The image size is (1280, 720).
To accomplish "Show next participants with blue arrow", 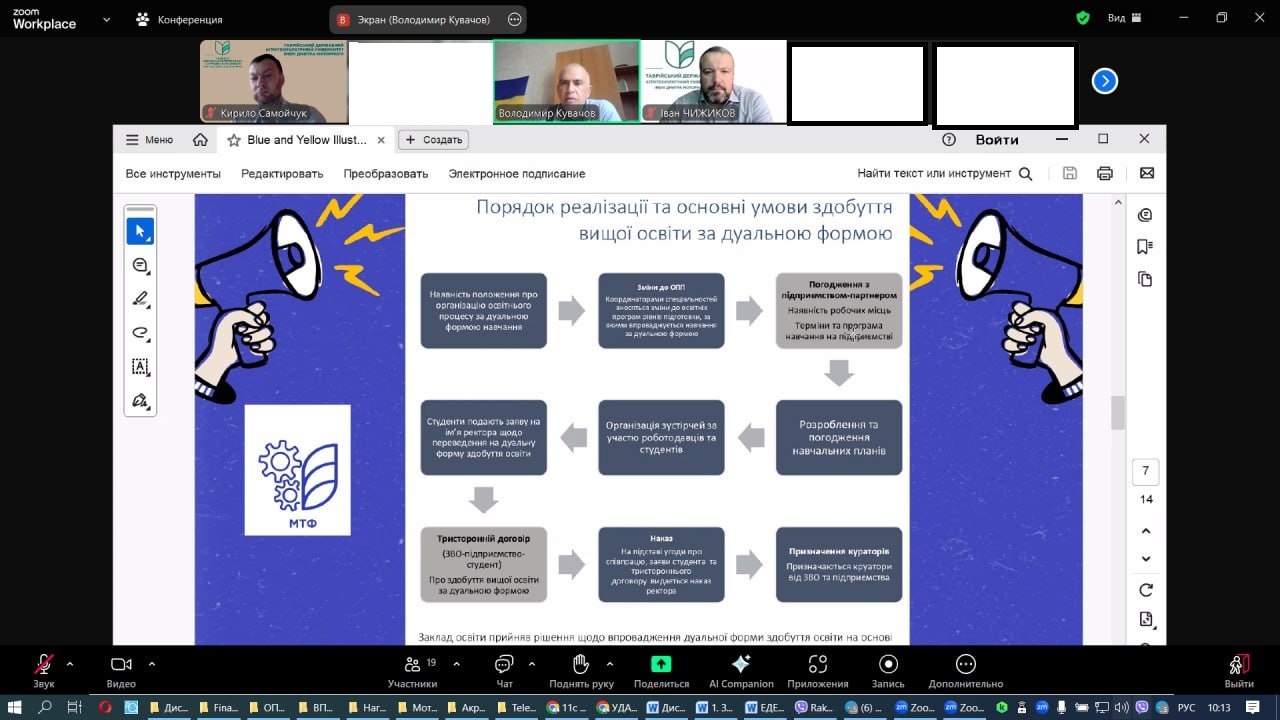I will pyautogui.click(x=1104, y=81).
